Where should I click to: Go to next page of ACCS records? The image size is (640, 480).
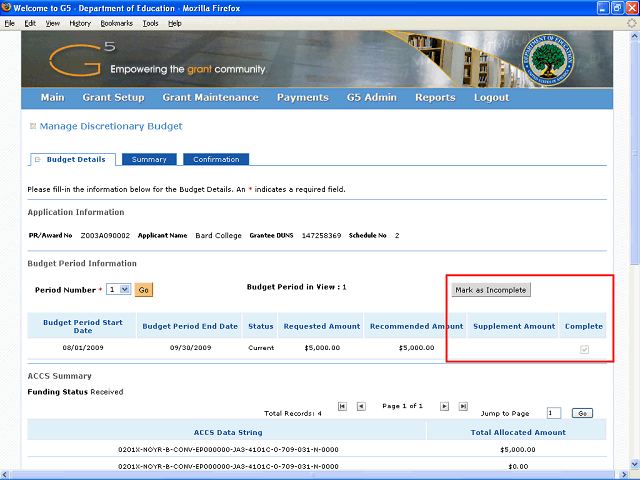click(445, 406)
